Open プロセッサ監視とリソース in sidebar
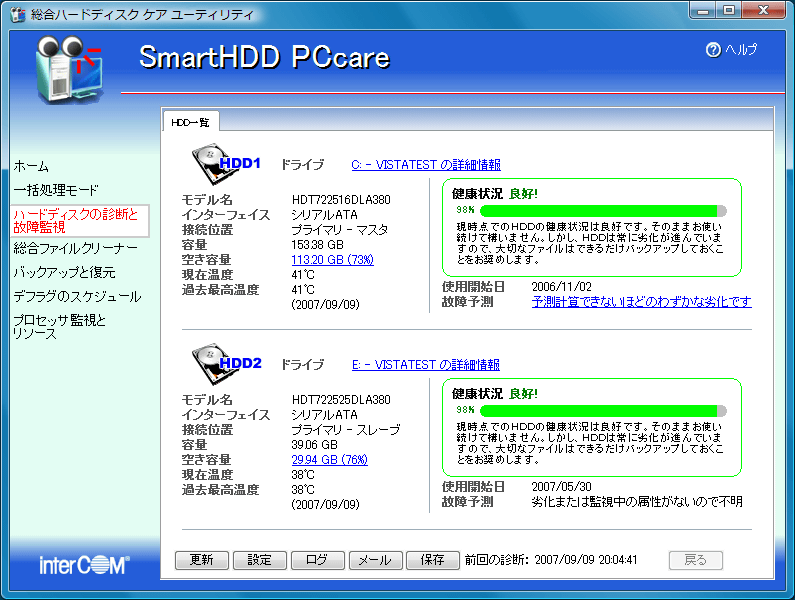This screenshot has width=795, height=600. pos(59,327)
